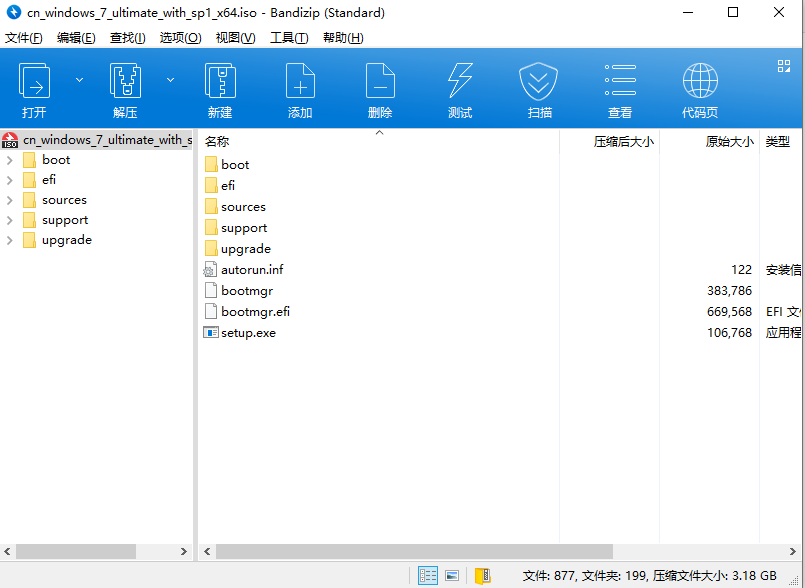Screen dimensions: 805x588
Task: Select the sources label in the left tree
Action: (x=64, y=200)
